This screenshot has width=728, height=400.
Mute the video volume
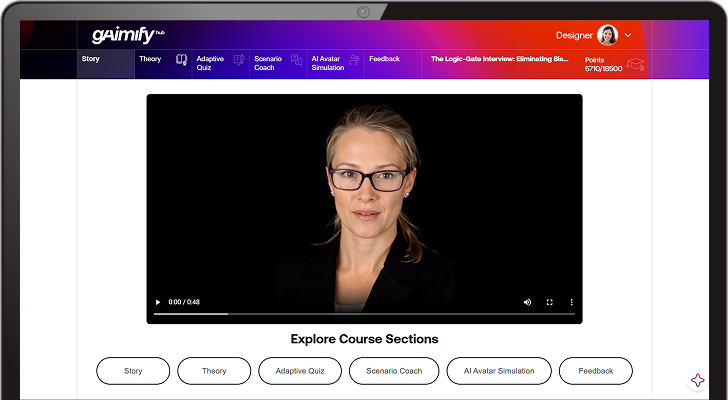coord(527,302)
